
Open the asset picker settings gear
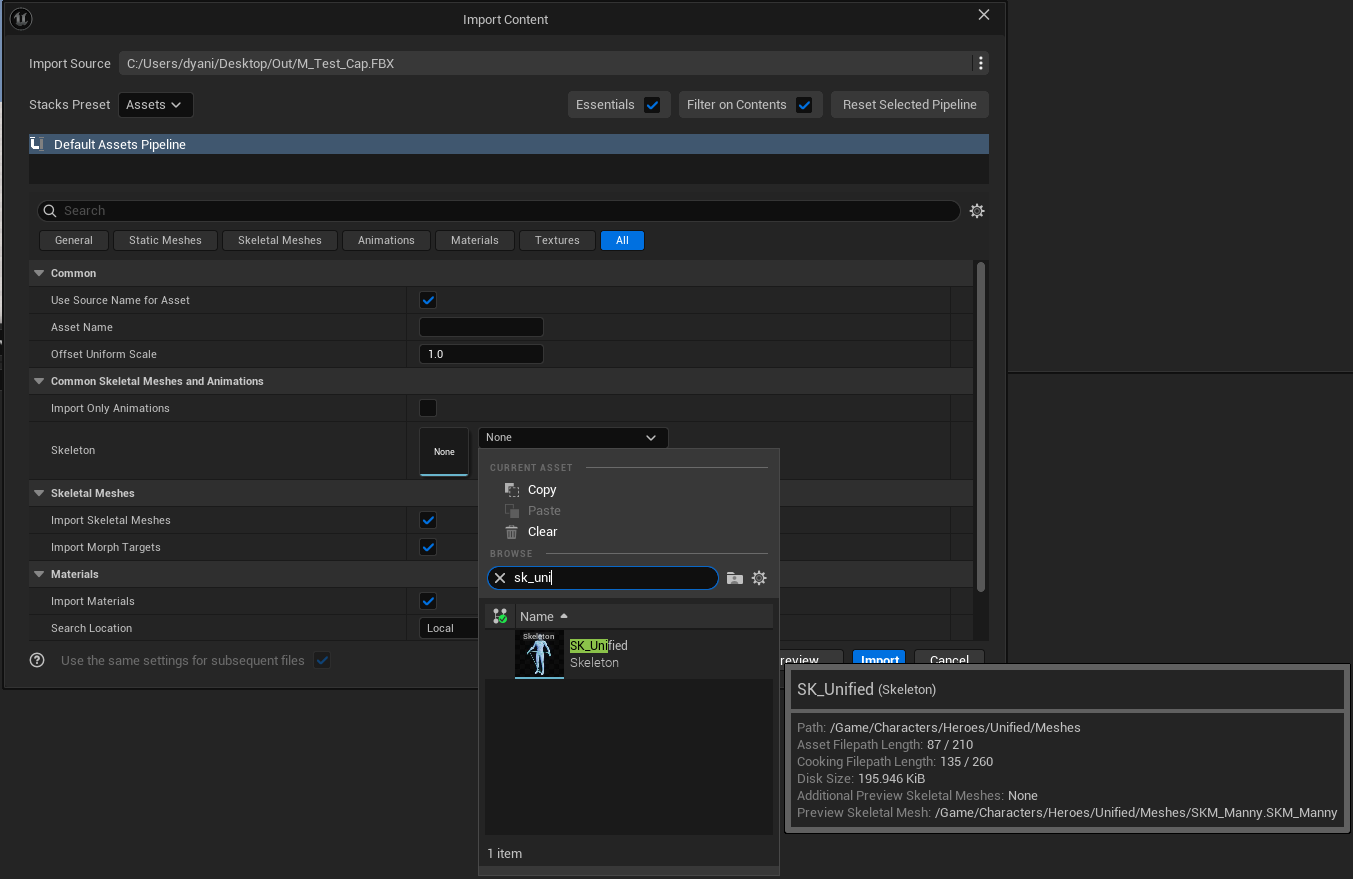coord(759,578)
